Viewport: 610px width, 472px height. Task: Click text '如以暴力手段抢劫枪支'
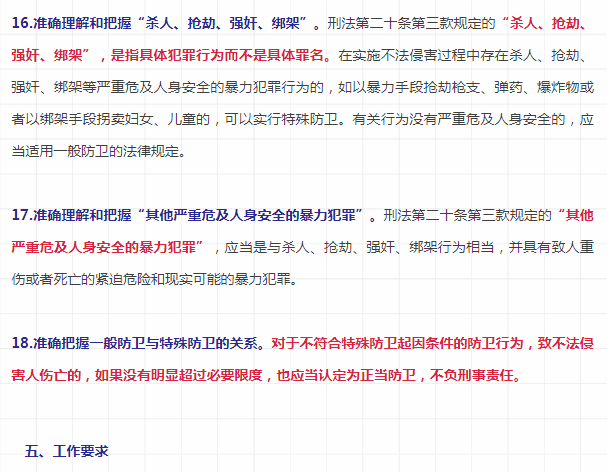409,87
